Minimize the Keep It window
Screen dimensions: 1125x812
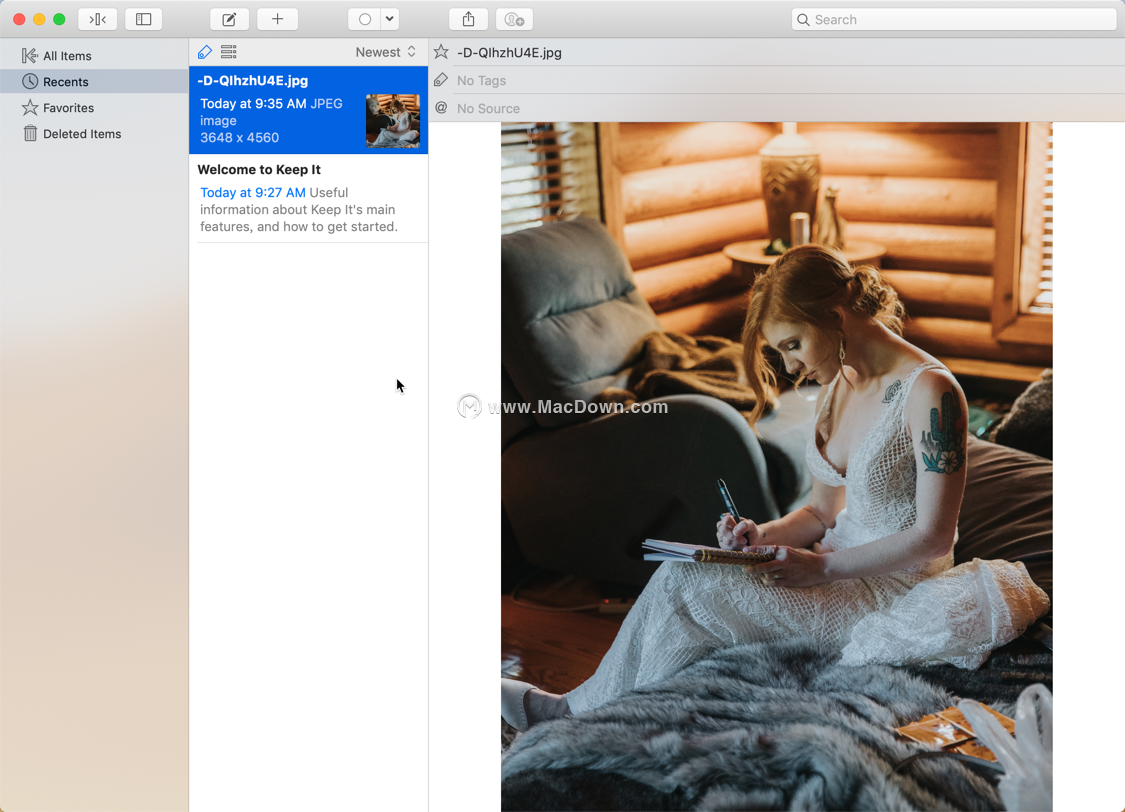pyautogui.click(x=39, y=19)
